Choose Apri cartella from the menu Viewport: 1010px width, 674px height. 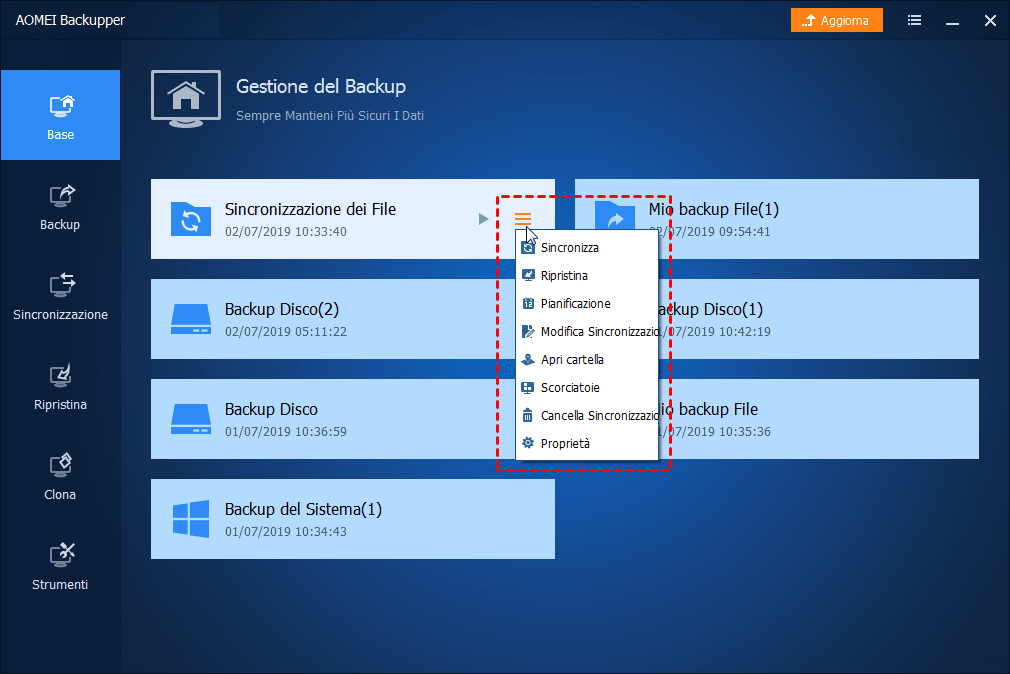click(x=587, y=360)
